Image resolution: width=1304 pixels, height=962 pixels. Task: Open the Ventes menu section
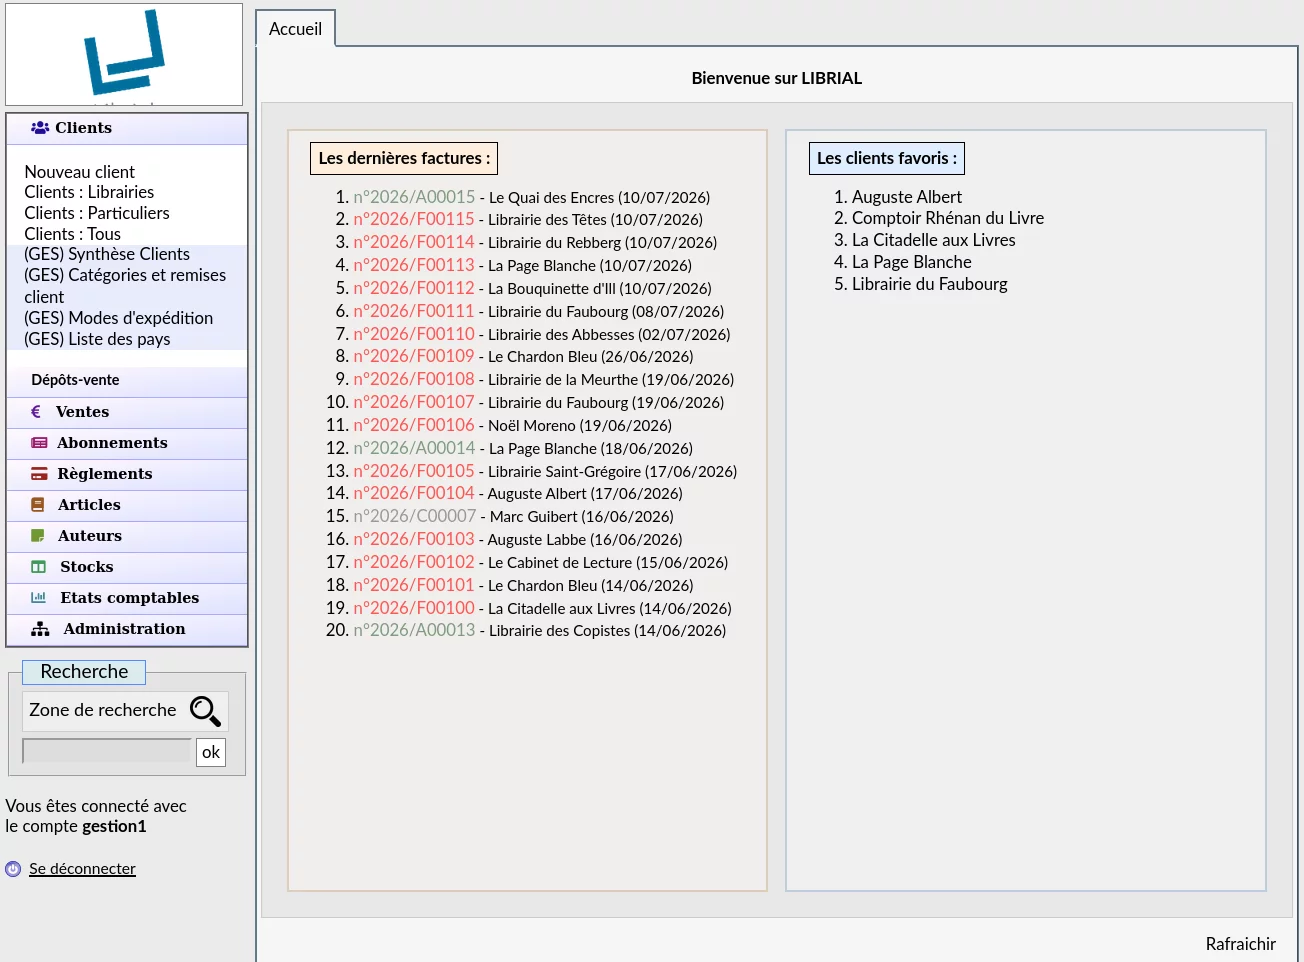click(x=127, y=412)
